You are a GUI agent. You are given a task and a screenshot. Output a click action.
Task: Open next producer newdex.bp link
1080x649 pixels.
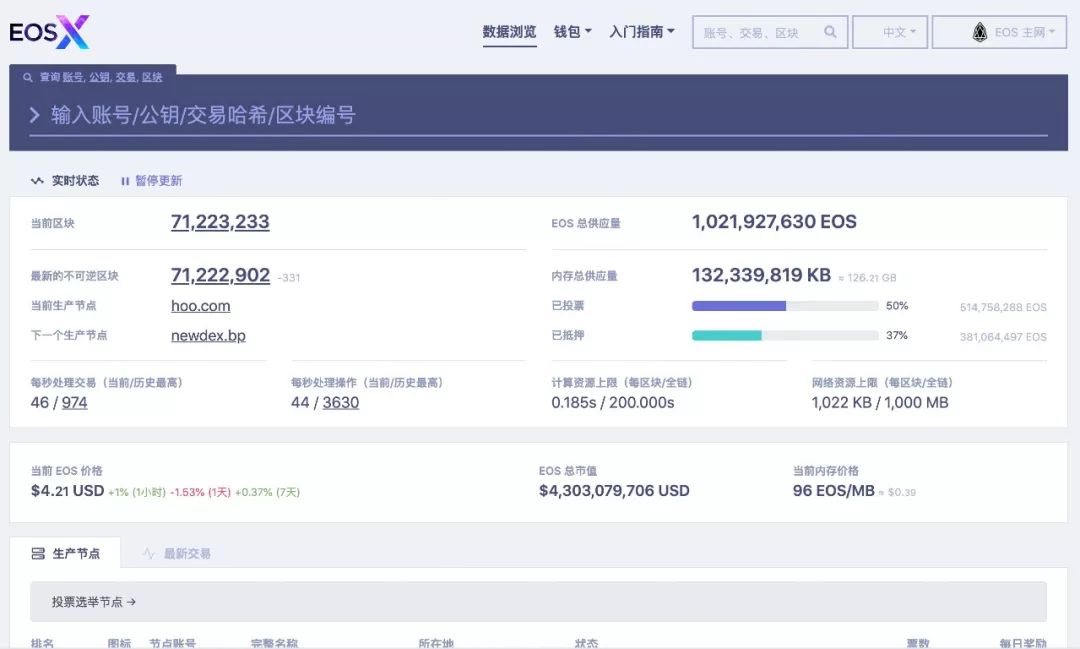(208, 336)
